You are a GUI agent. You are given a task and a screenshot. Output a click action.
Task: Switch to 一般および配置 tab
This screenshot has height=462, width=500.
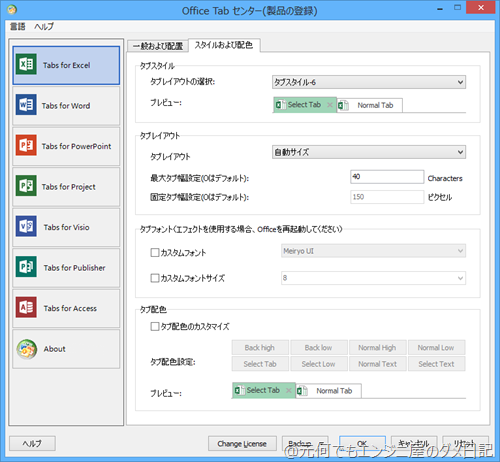(158, 46)
